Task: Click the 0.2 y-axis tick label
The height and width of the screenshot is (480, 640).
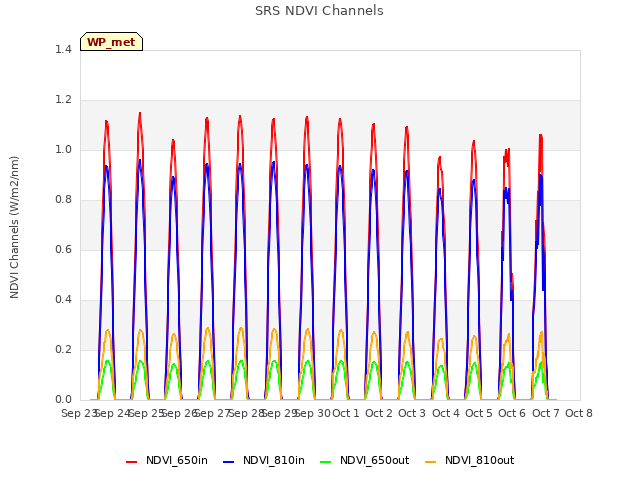Action: point(63,349)
